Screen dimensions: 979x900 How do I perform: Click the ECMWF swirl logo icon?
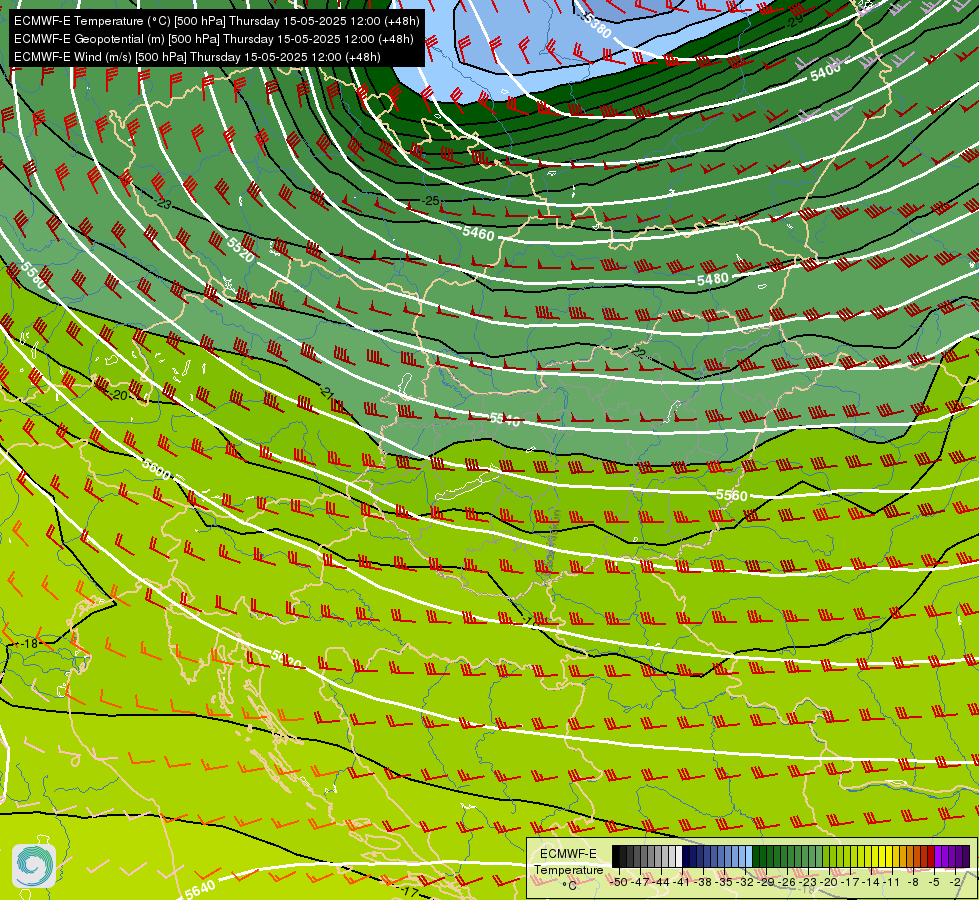click(34, 866)
